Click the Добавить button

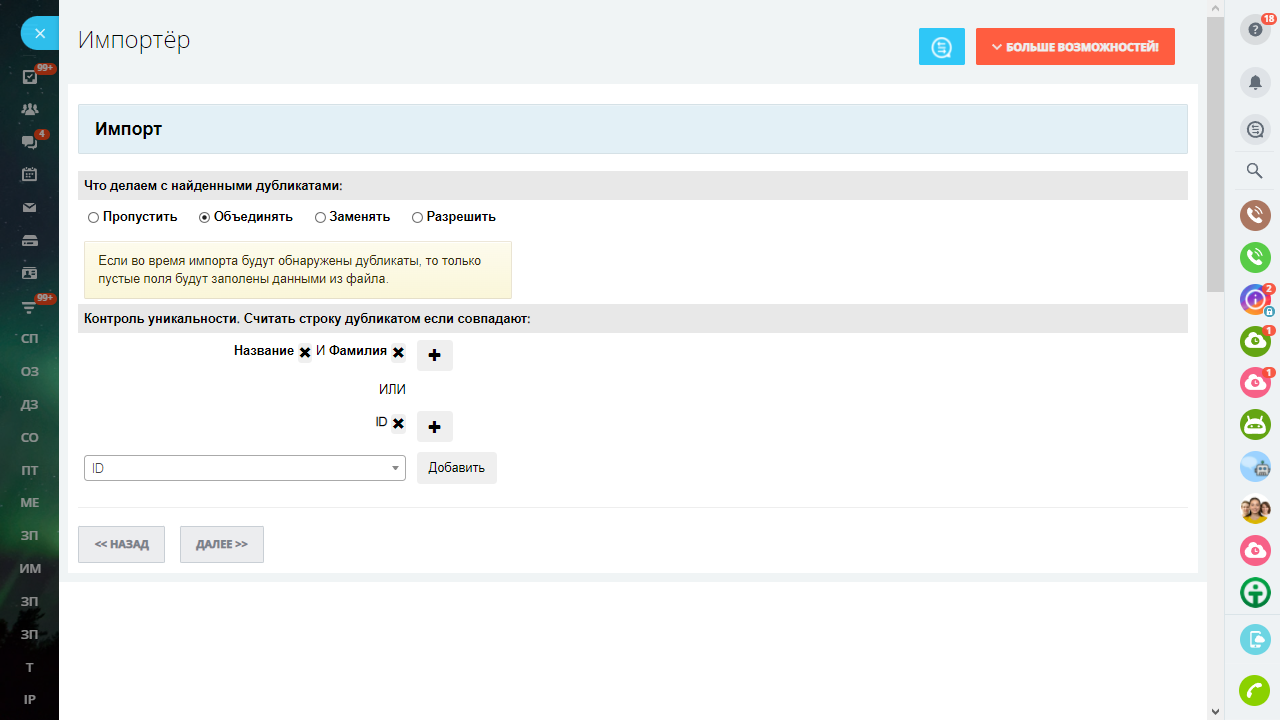click(x=457, y=468)
